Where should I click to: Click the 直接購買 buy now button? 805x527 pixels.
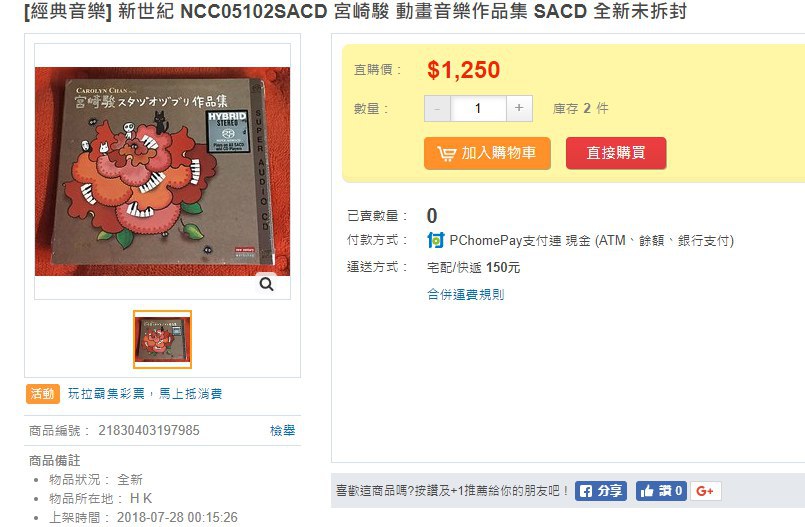616,153
